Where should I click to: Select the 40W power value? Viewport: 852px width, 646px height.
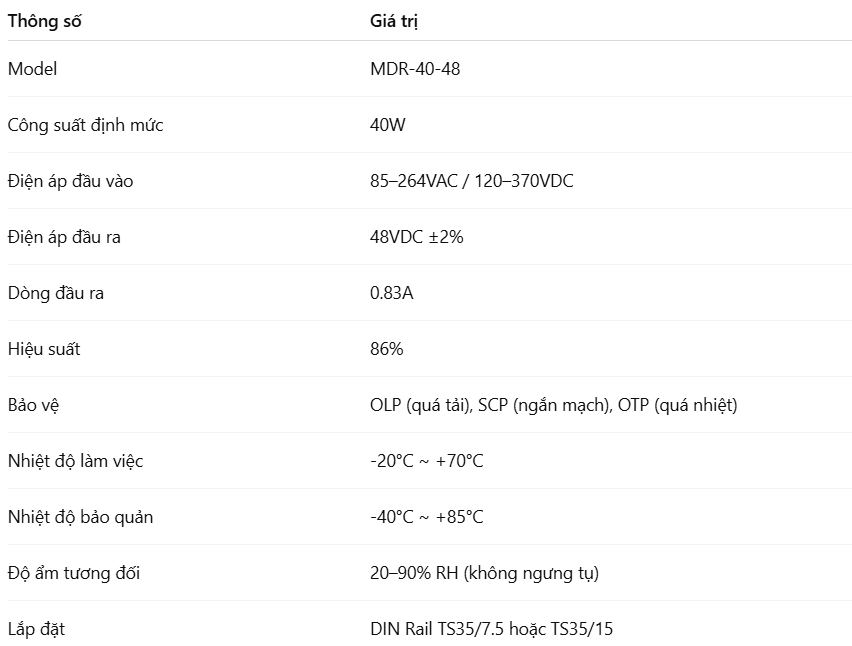click(388, 125)
